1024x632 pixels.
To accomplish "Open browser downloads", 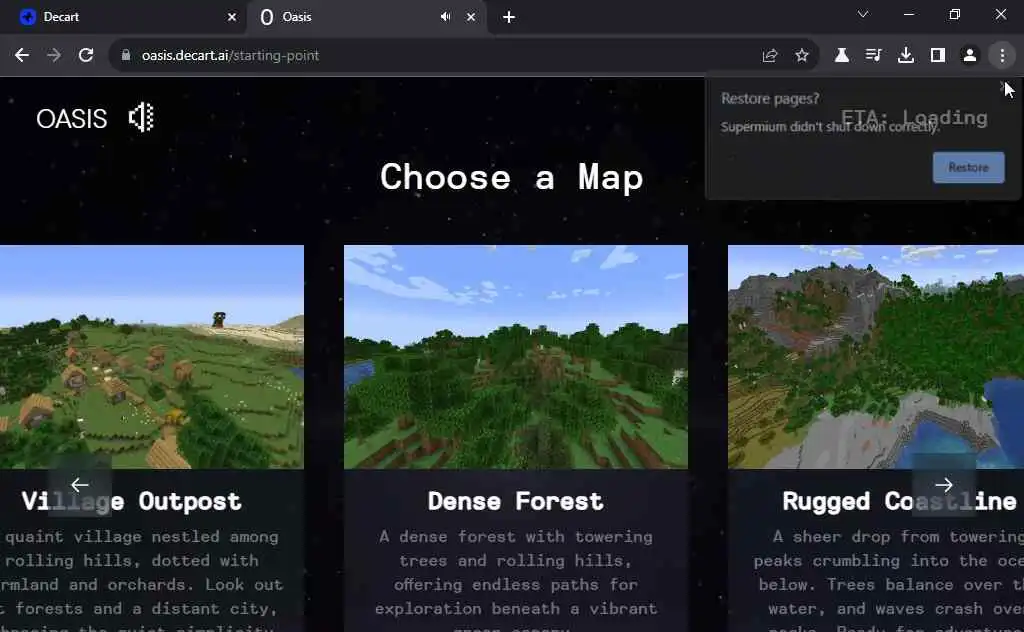I will tap(906, 55).
